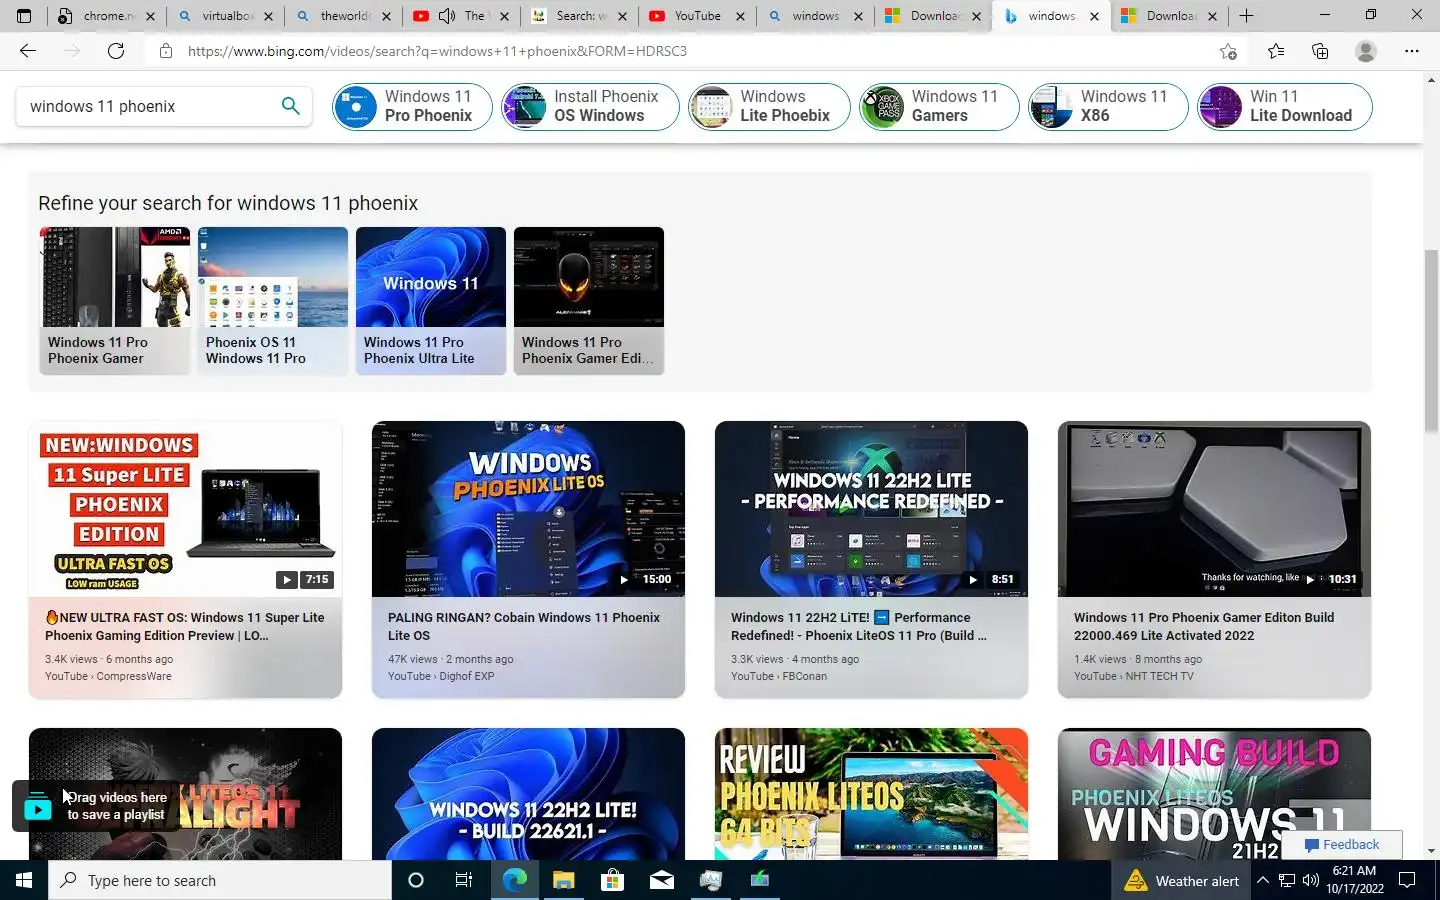The height and width of the screenshot is (900, 1440).
Task: Click the site info lock icon
Action: pos(166,51)
